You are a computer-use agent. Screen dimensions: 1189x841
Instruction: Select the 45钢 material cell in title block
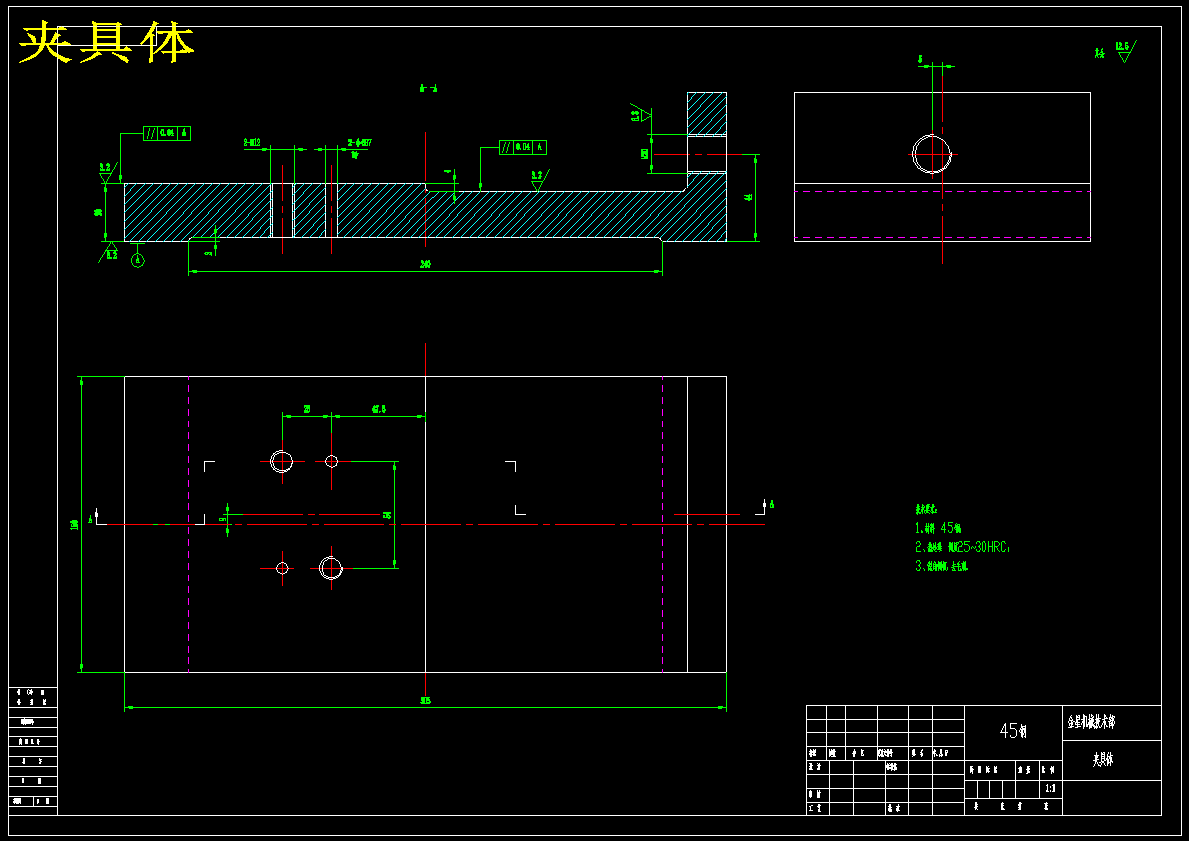pyautogui.click(x=1013, y=731)
